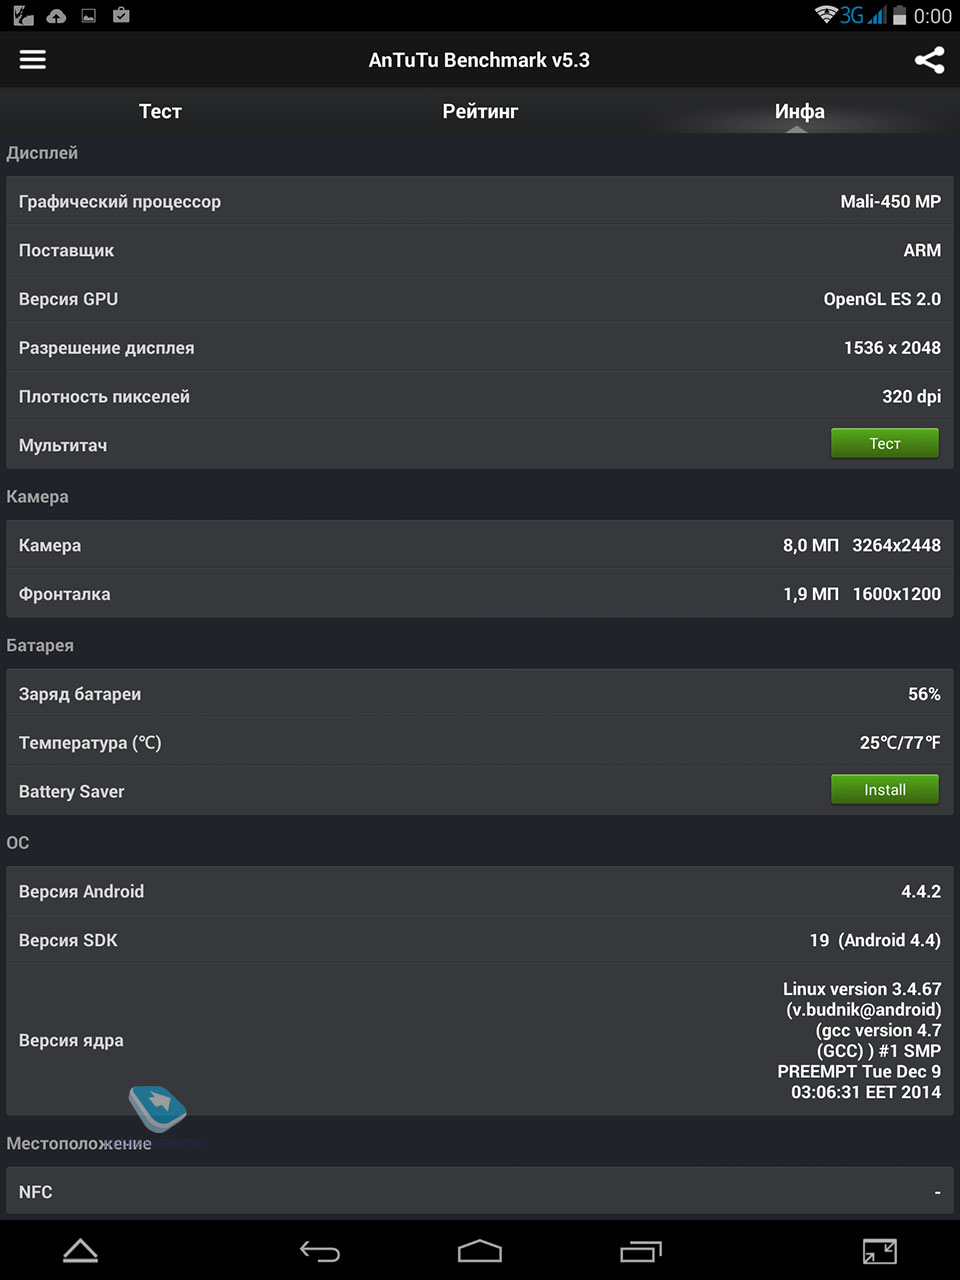Start the multitouch Тест button
The height and width of the screenshot is (1280, 960).
point(885,443)
